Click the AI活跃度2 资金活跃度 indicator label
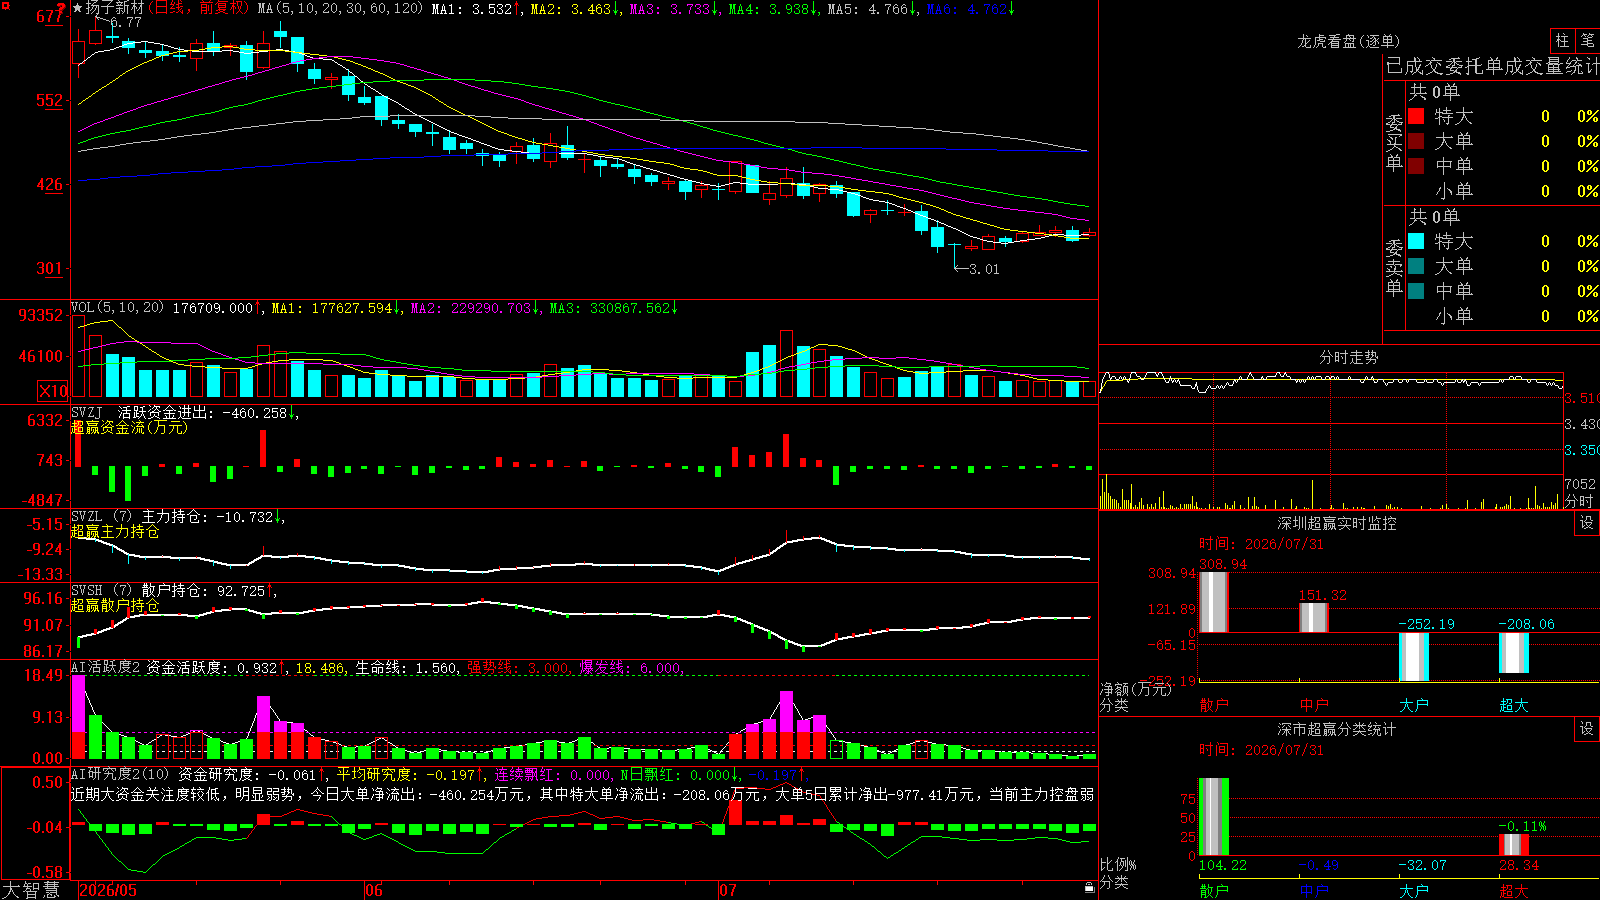 point(181,668)
